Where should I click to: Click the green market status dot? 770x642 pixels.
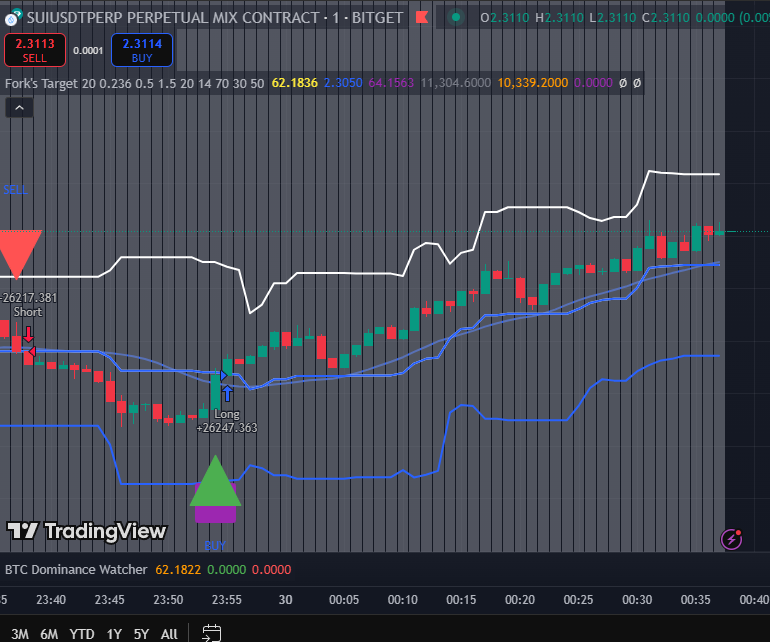tap(456, 18)
